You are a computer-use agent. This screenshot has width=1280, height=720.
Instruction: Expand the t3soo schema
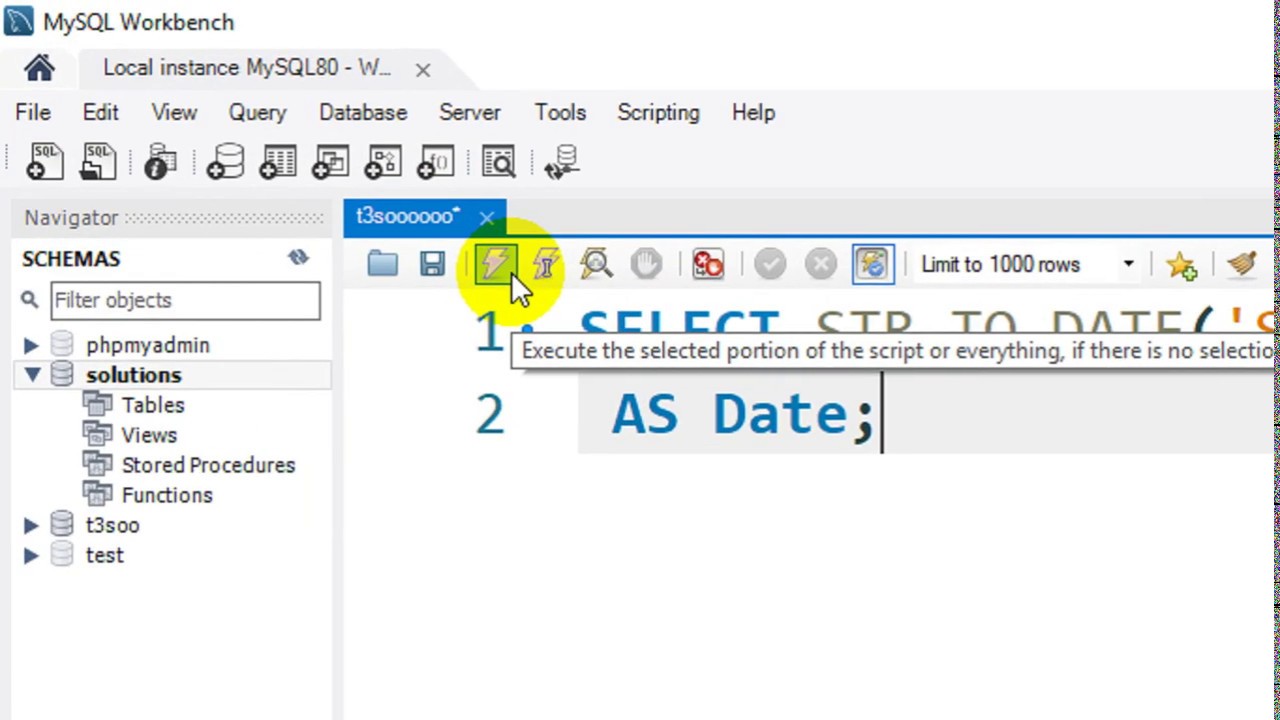[31, 525]
